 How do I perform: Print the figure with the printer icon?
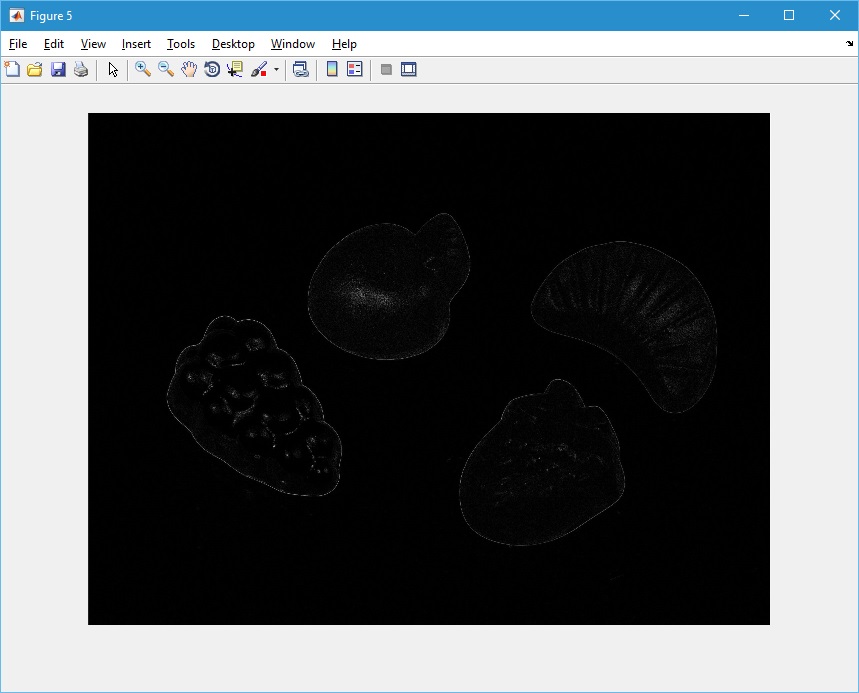81,69
